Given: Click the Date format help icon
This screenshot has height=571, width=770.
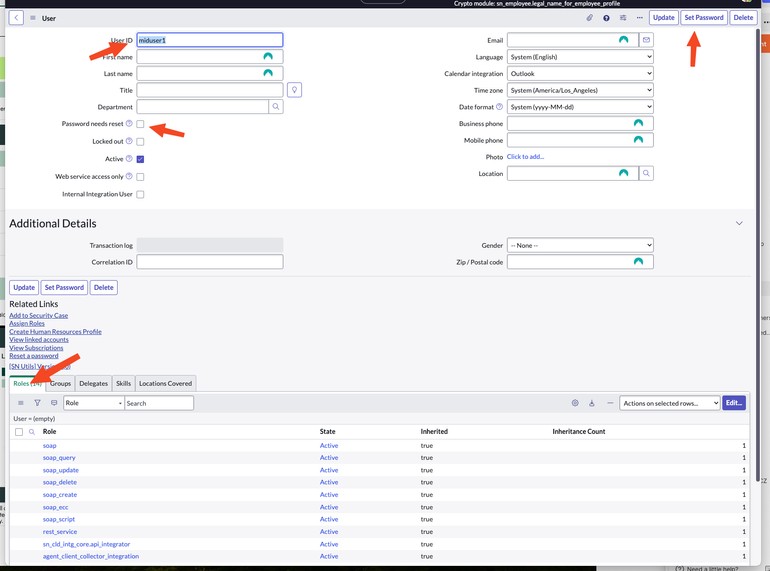Looking at the screenshot, I should click(x=499, y=107).
